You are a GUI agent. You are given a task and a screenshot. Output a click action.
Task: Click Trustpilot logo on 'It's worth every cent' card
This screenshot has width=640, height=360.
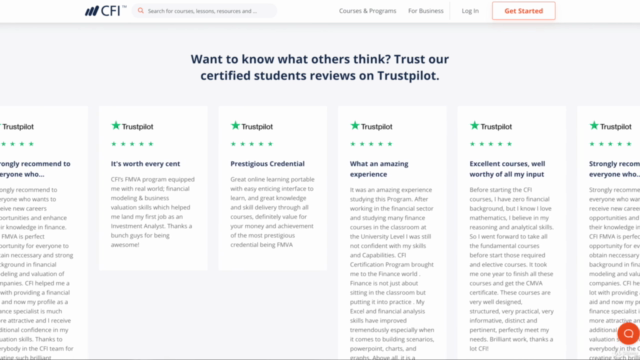pos(132,126)
